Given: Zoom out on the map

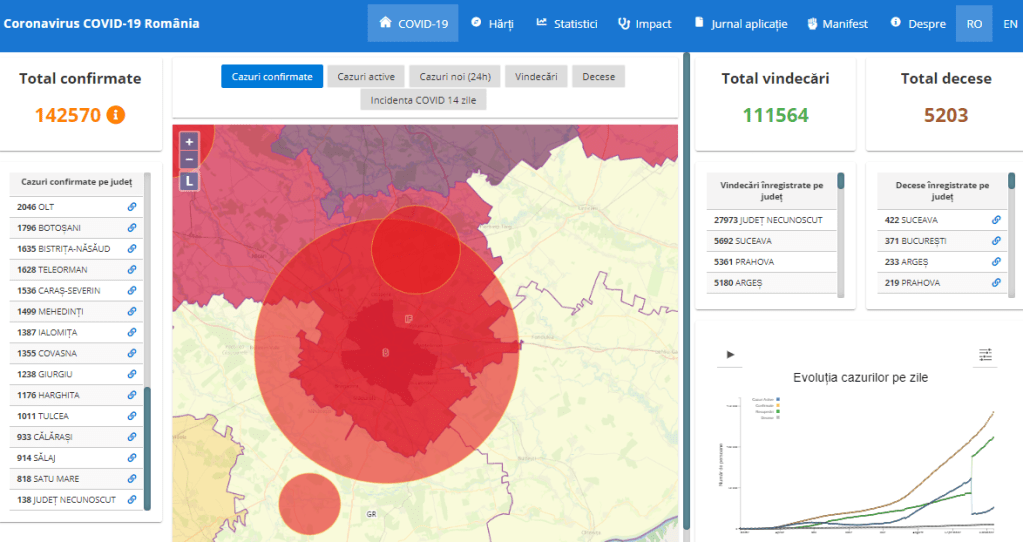Looking at the screenshot, I should (x=189, y=159).
